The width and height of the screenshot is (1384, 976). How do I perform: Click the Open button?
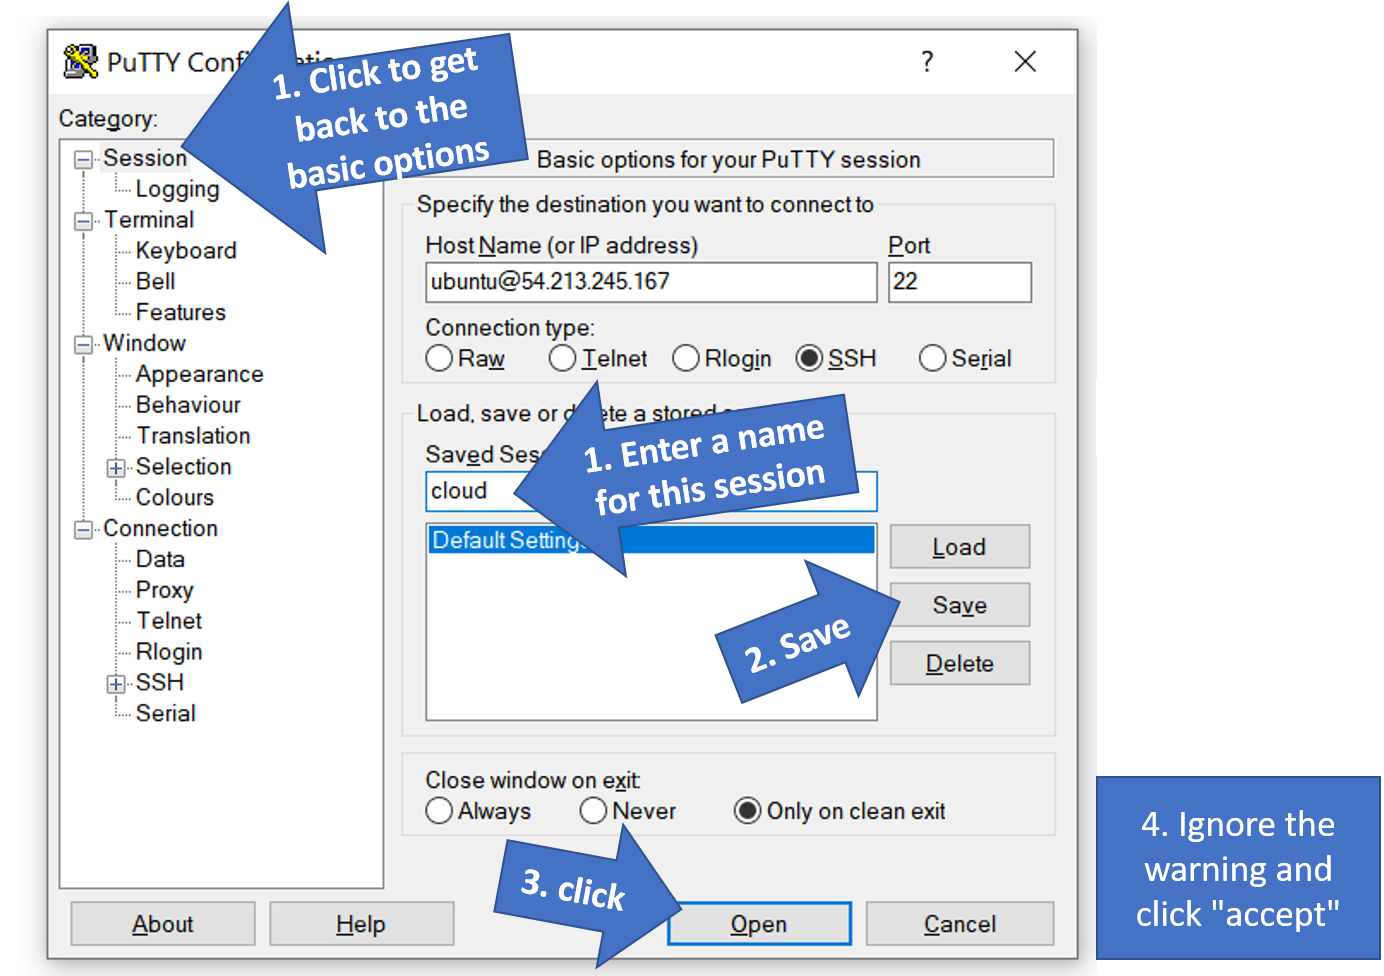coord(759,924)
